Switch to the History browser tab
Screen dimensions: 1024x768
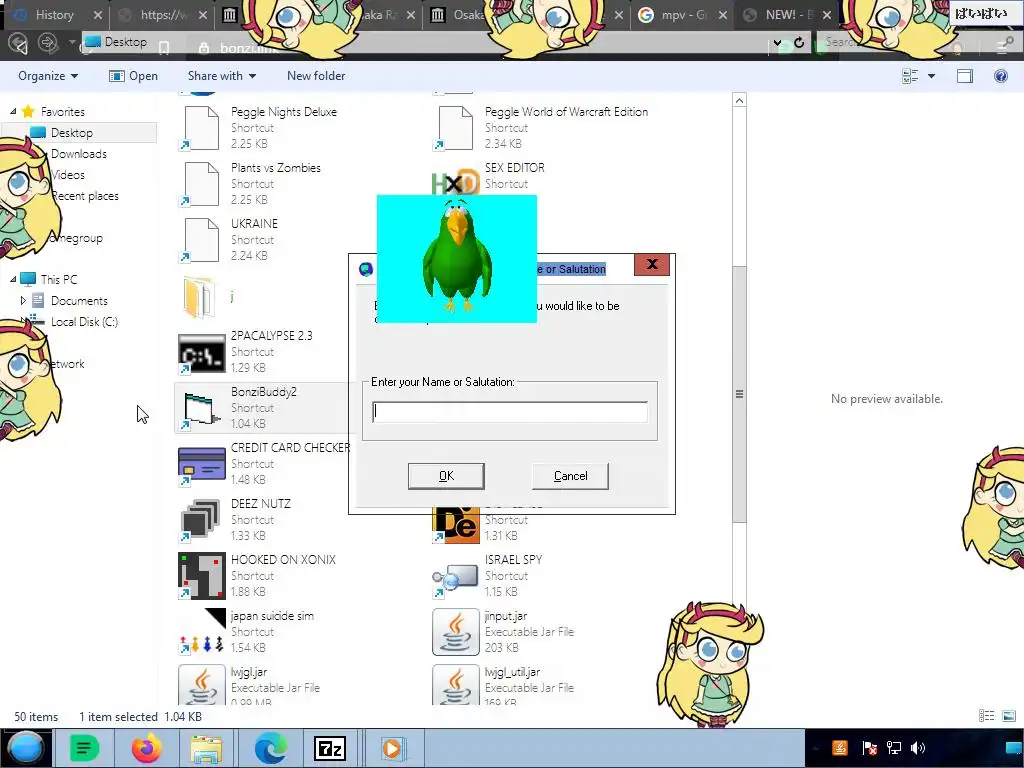(55, 14)
